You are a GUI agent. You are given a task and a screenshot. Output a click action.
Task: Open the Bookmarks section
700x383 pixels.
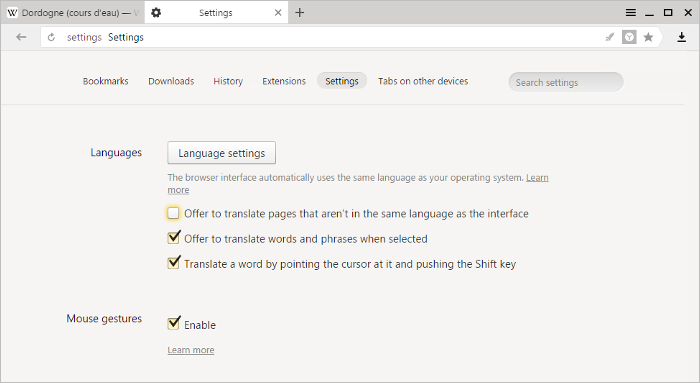tap(105, 81)
